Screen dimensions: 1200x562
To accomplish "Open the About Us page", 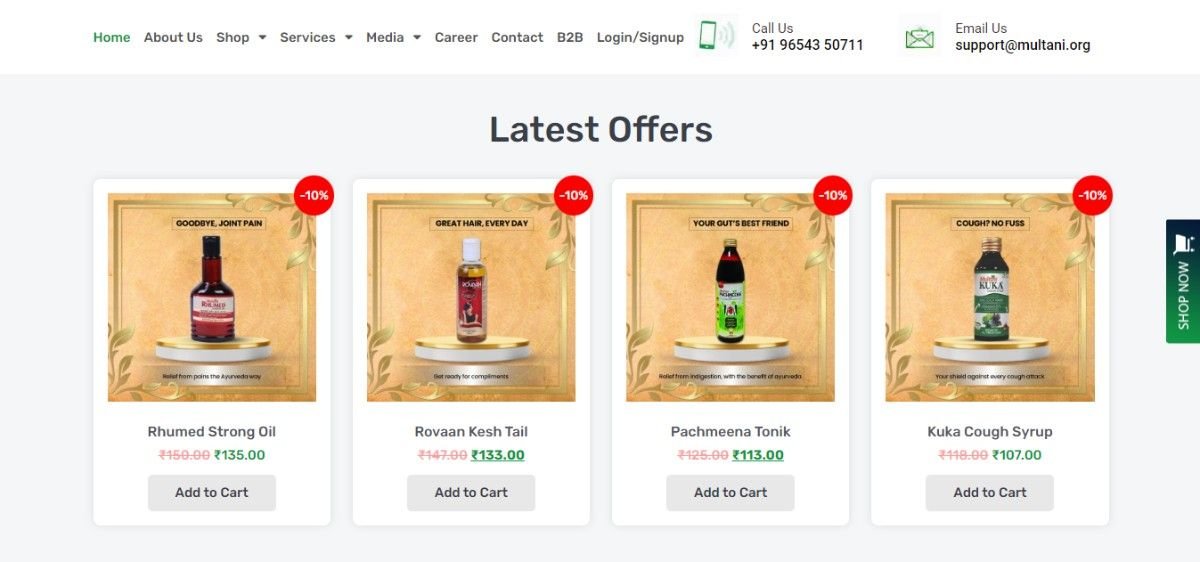I will [x=173, y=37].
